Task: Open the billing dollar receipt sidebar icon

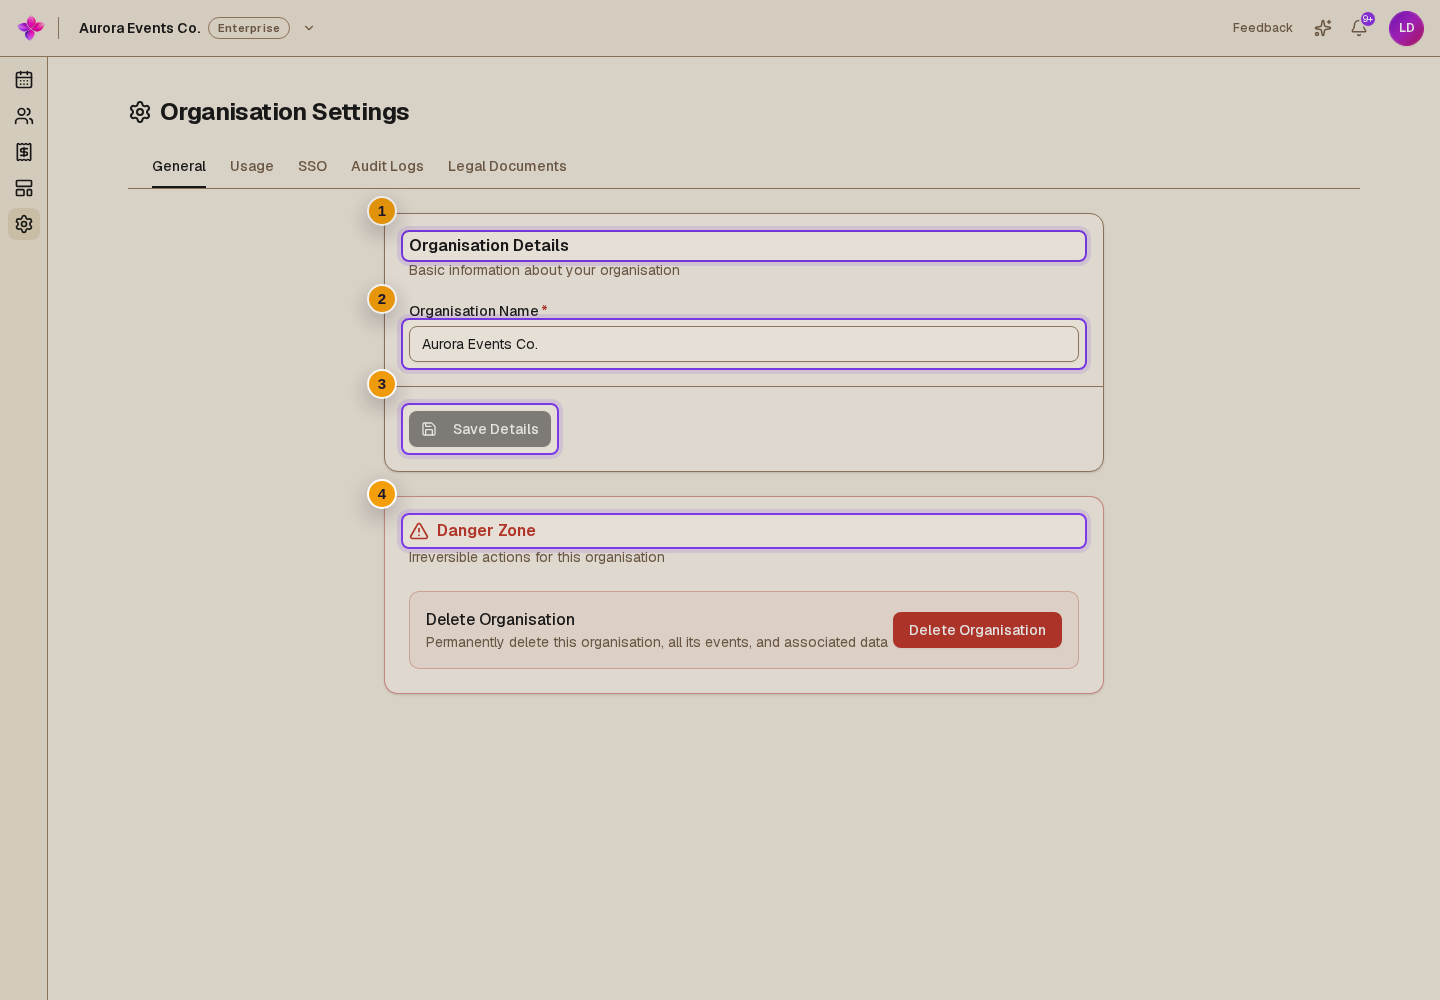Action: coord(24,152)
